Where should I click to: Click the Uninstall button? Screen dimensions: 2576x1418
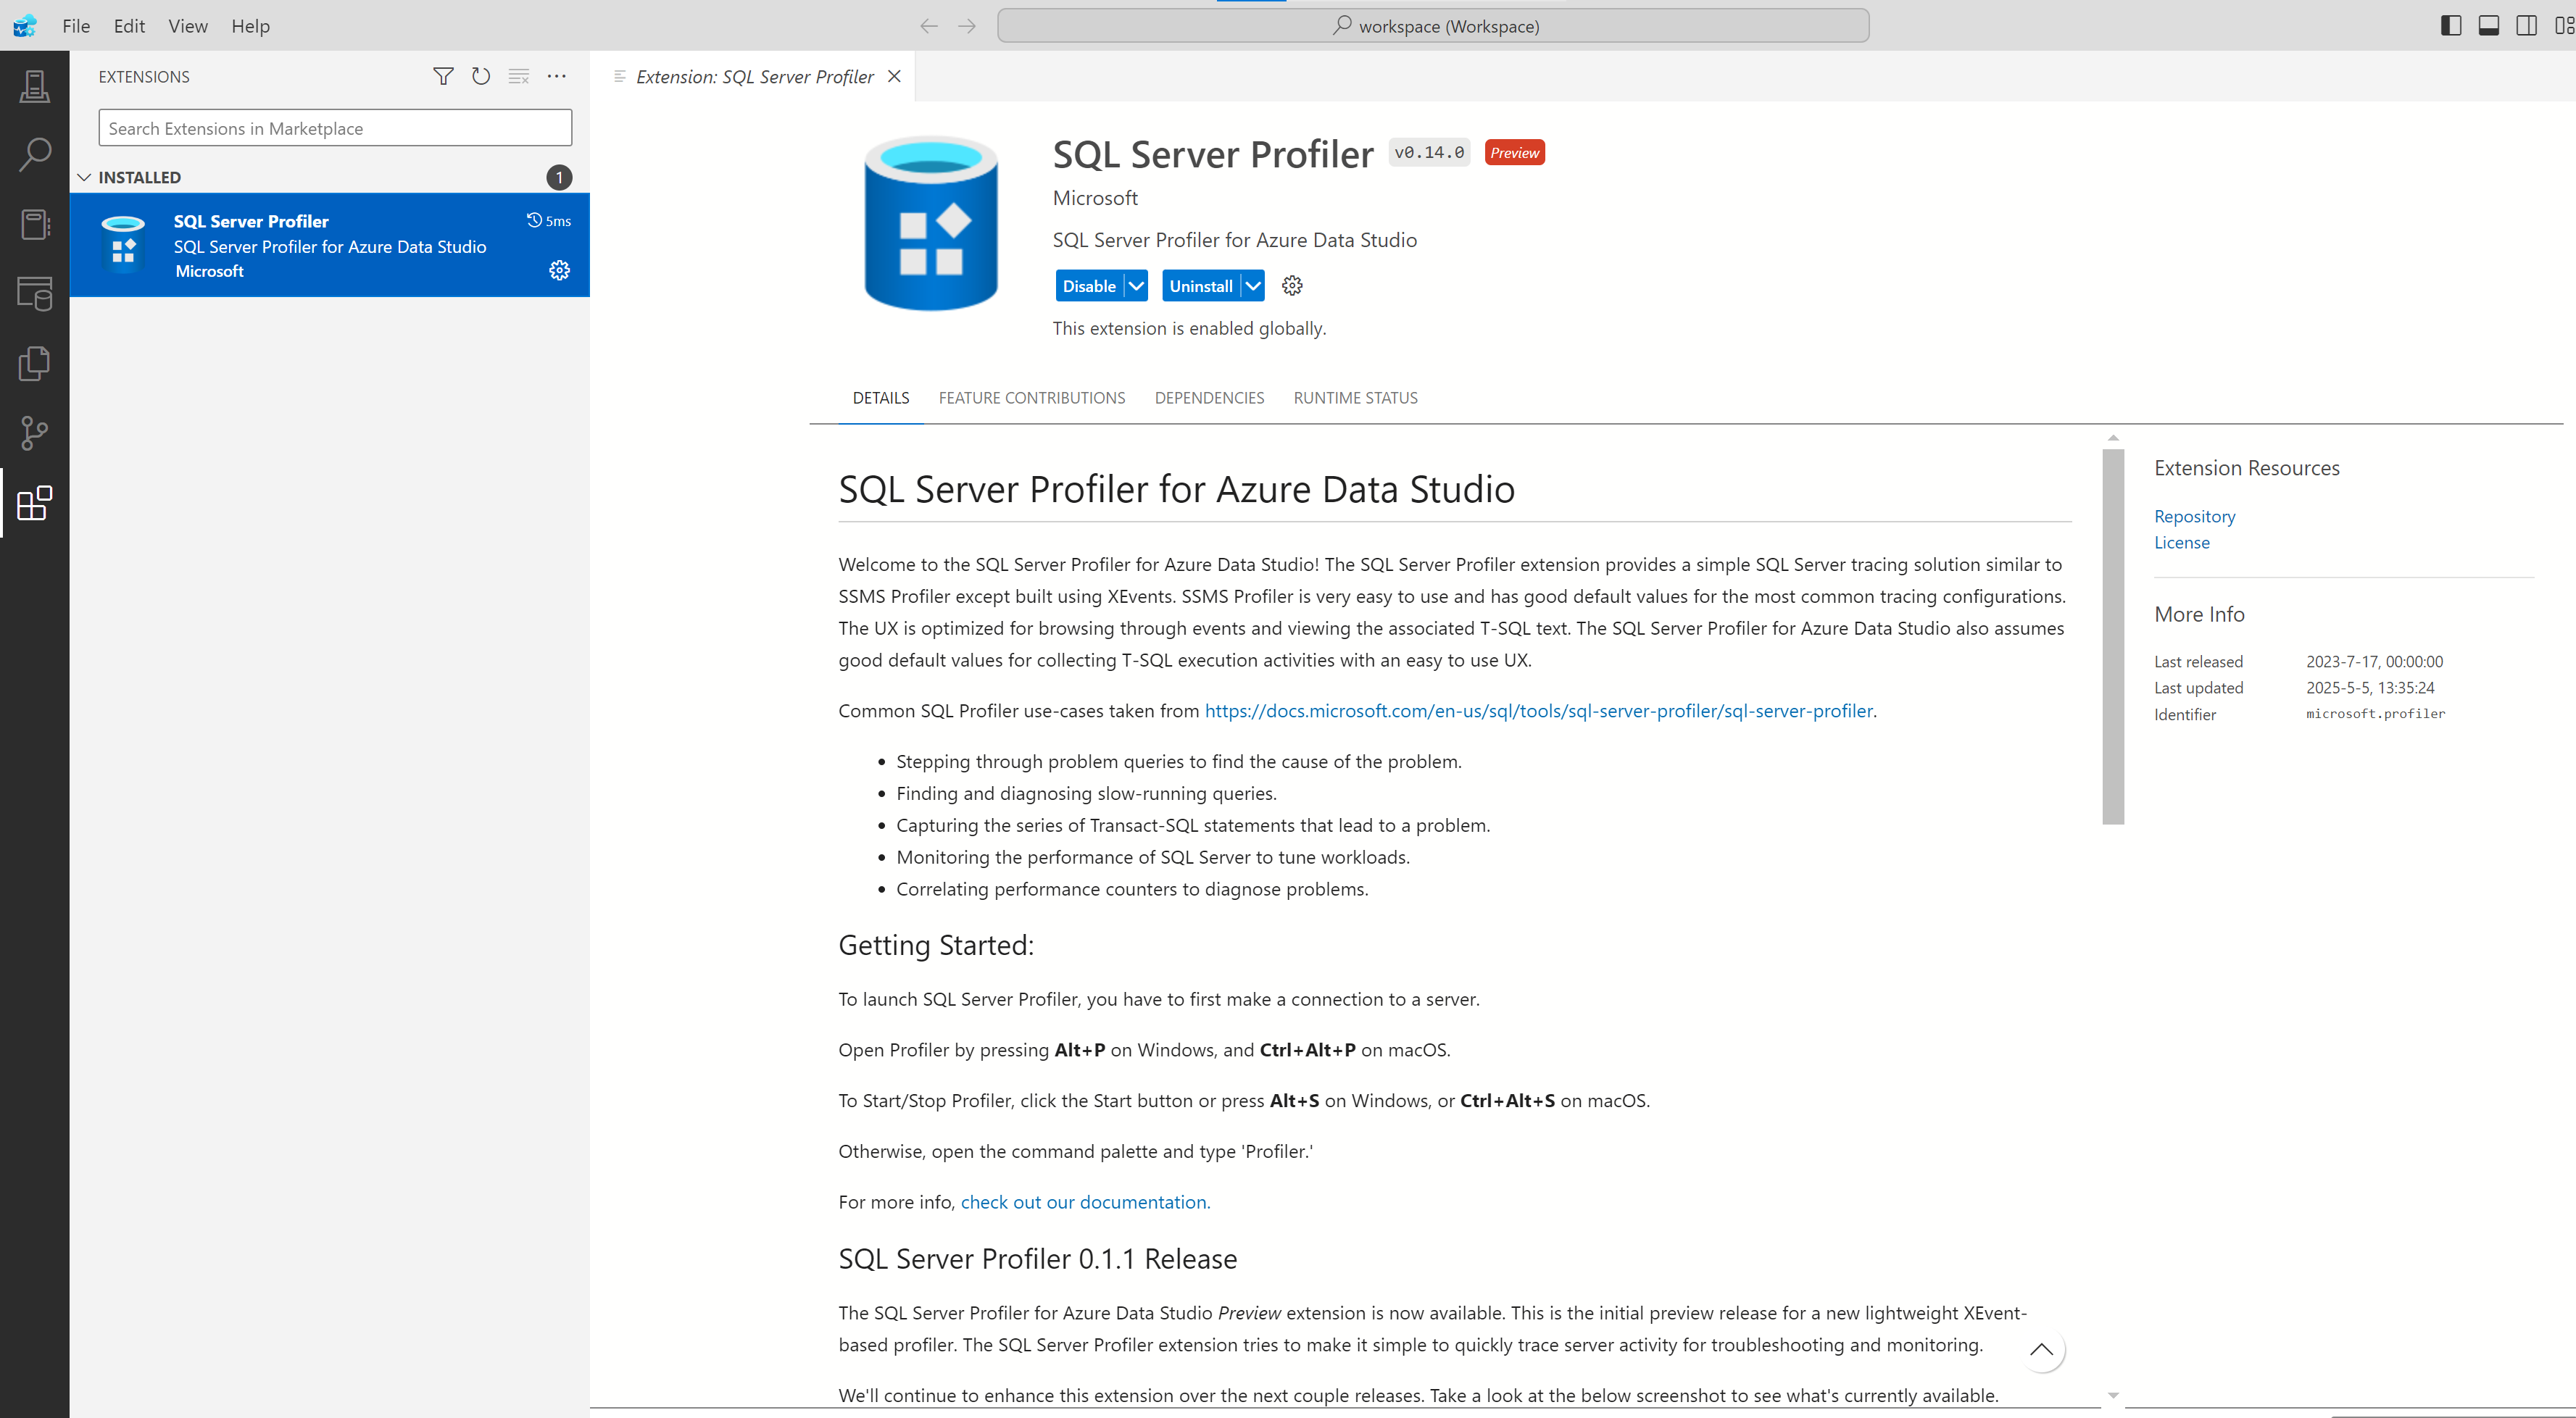(1201, 286)
